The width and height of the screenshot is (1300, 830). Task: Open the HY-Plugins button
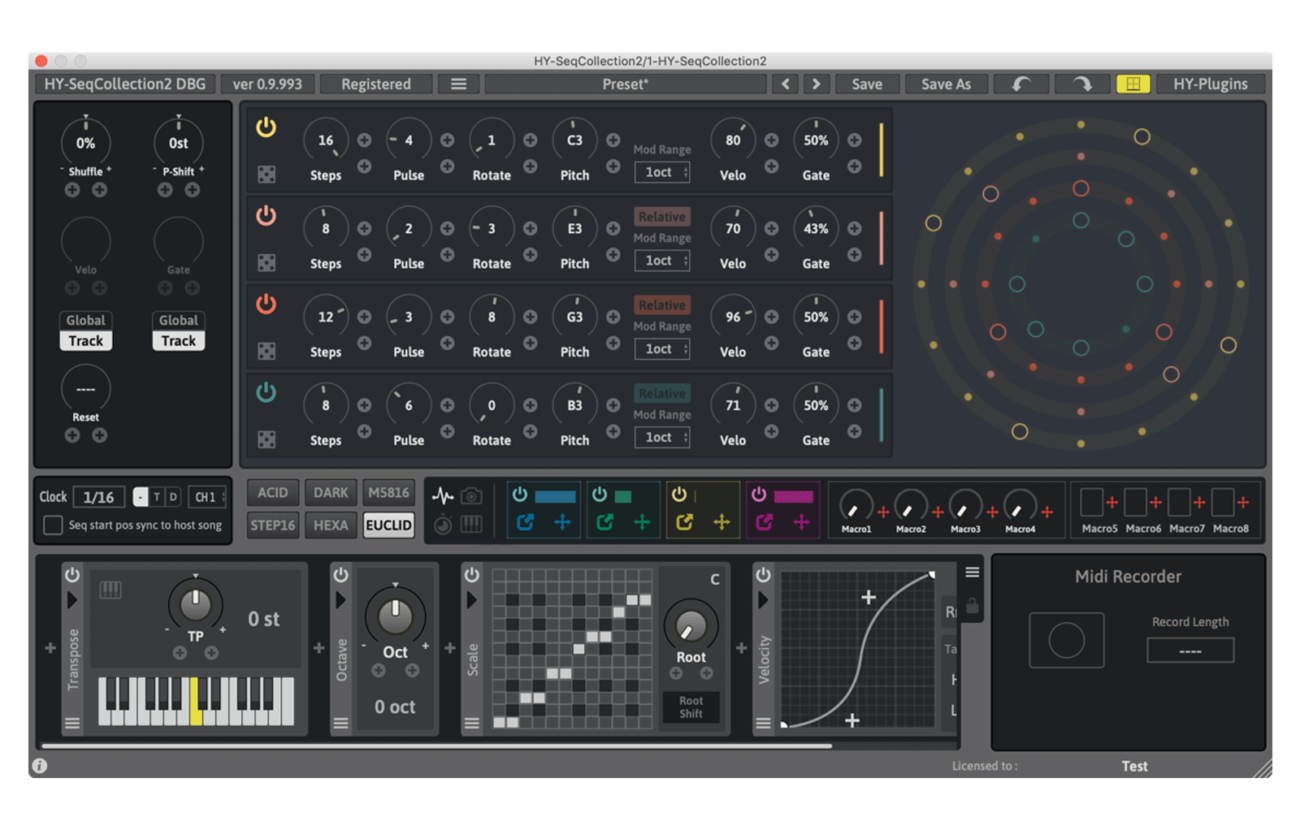pos(1210,84)
